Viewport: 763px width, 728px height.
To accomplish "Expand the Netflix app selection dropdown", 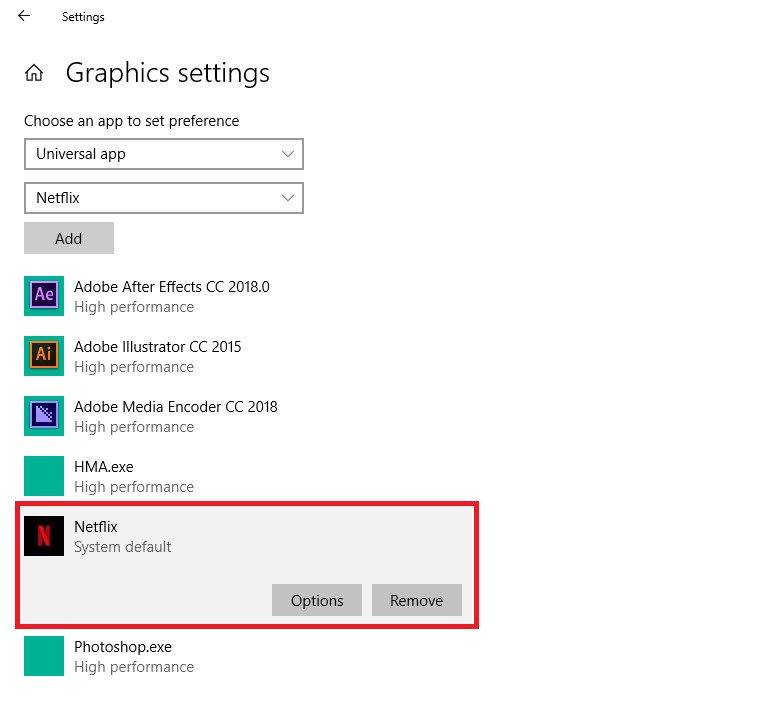I will [x=164, y=198].
